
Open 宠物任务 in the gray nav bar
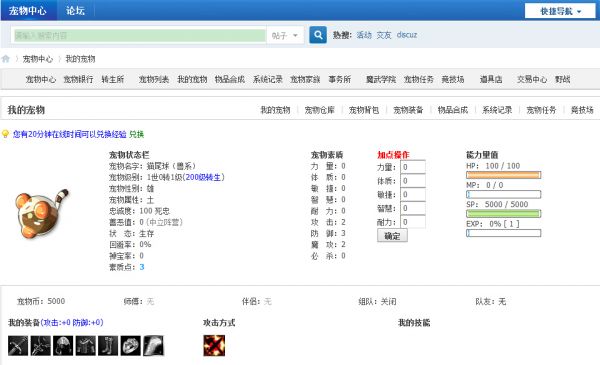tap(419, 79)
